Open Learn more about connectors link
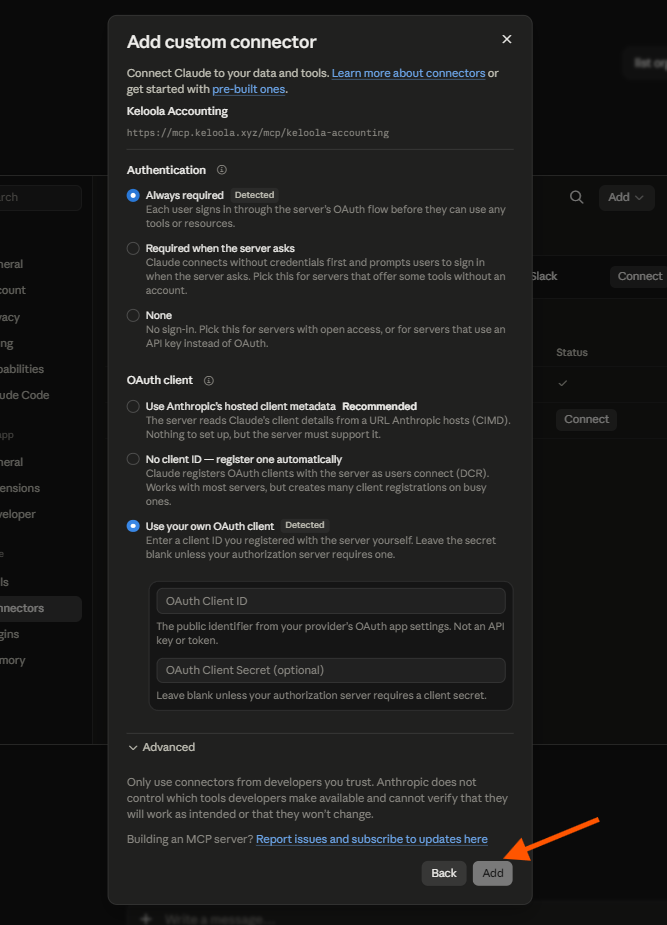This screenshot has height=925, width=667. pos(408,73)
